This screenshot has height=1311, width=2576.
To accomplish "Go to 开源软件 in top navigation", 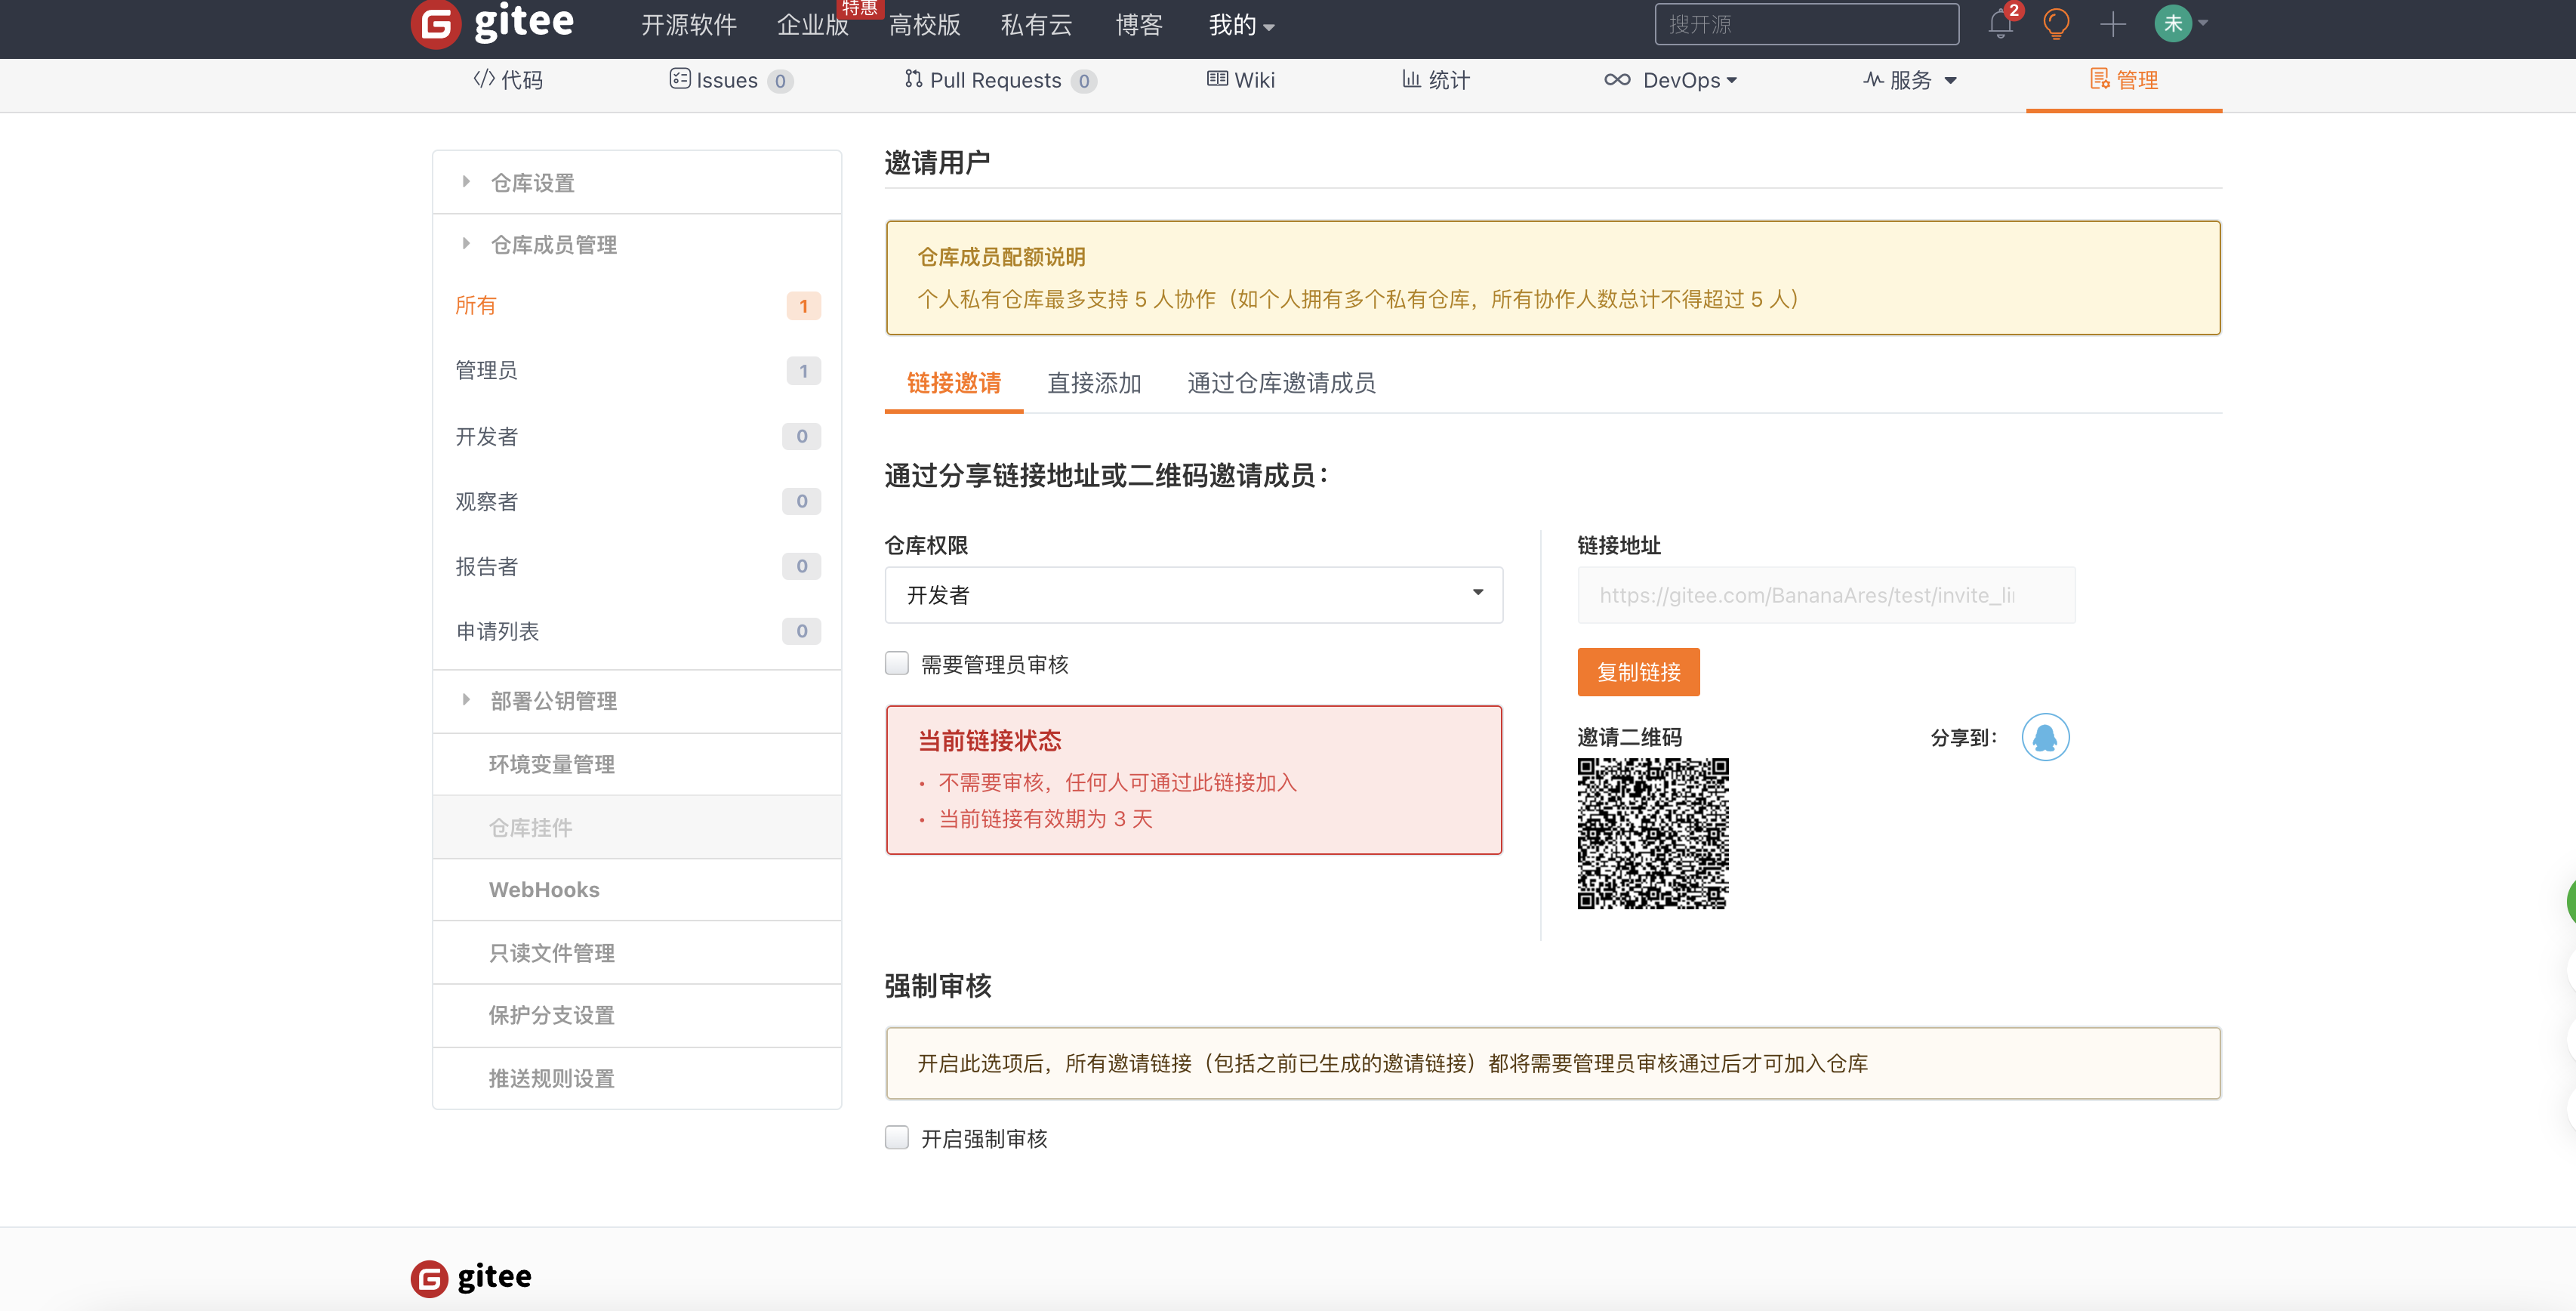I will [x=688, y=25].
